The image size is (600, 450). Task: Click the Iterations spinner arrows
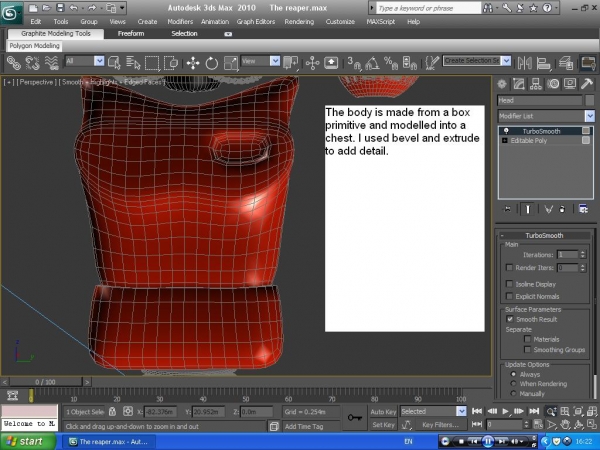click(x=583, y=254)
